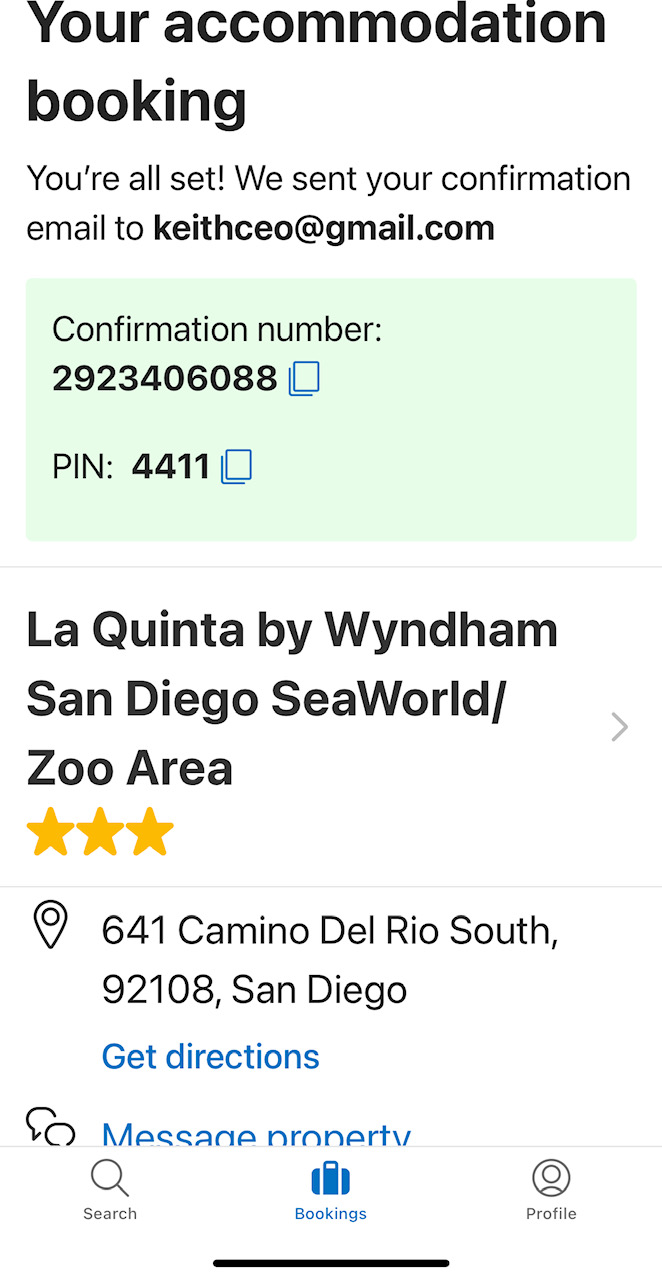Tap the map pin location icon
Screen dimensions: 662x1280
[51, 924]
